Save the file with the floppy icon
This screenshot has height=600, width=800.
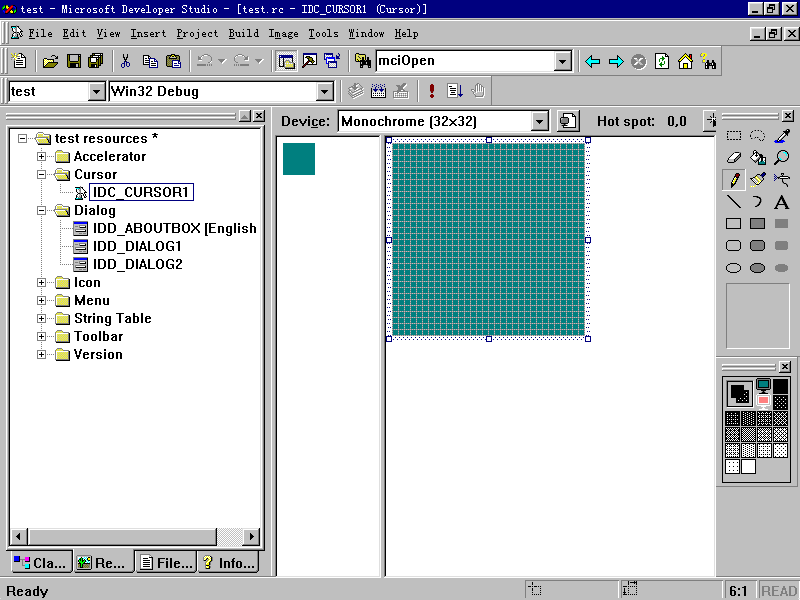[x=73, y=61]
